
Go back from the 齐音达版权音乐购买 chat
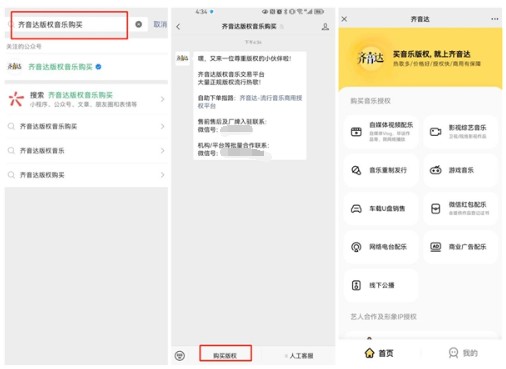click(x=178, y=27)
